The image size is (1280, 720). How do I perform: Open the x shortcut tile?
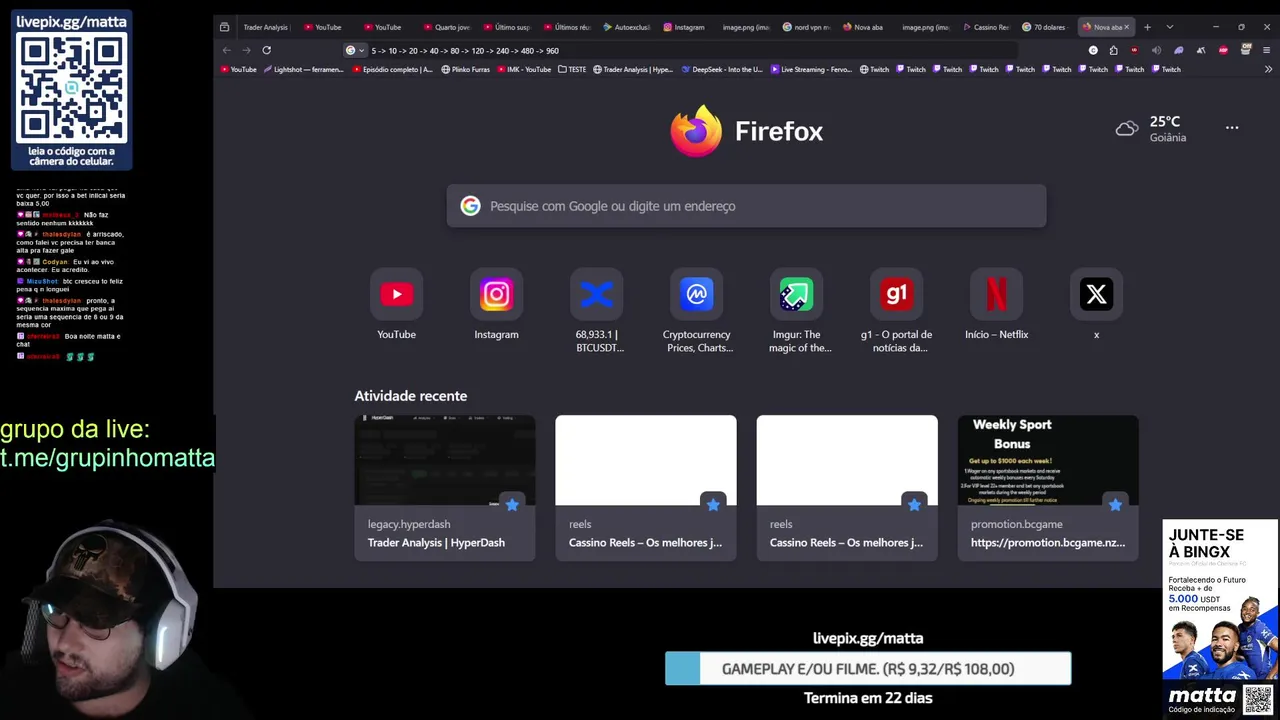point(1096,305)
